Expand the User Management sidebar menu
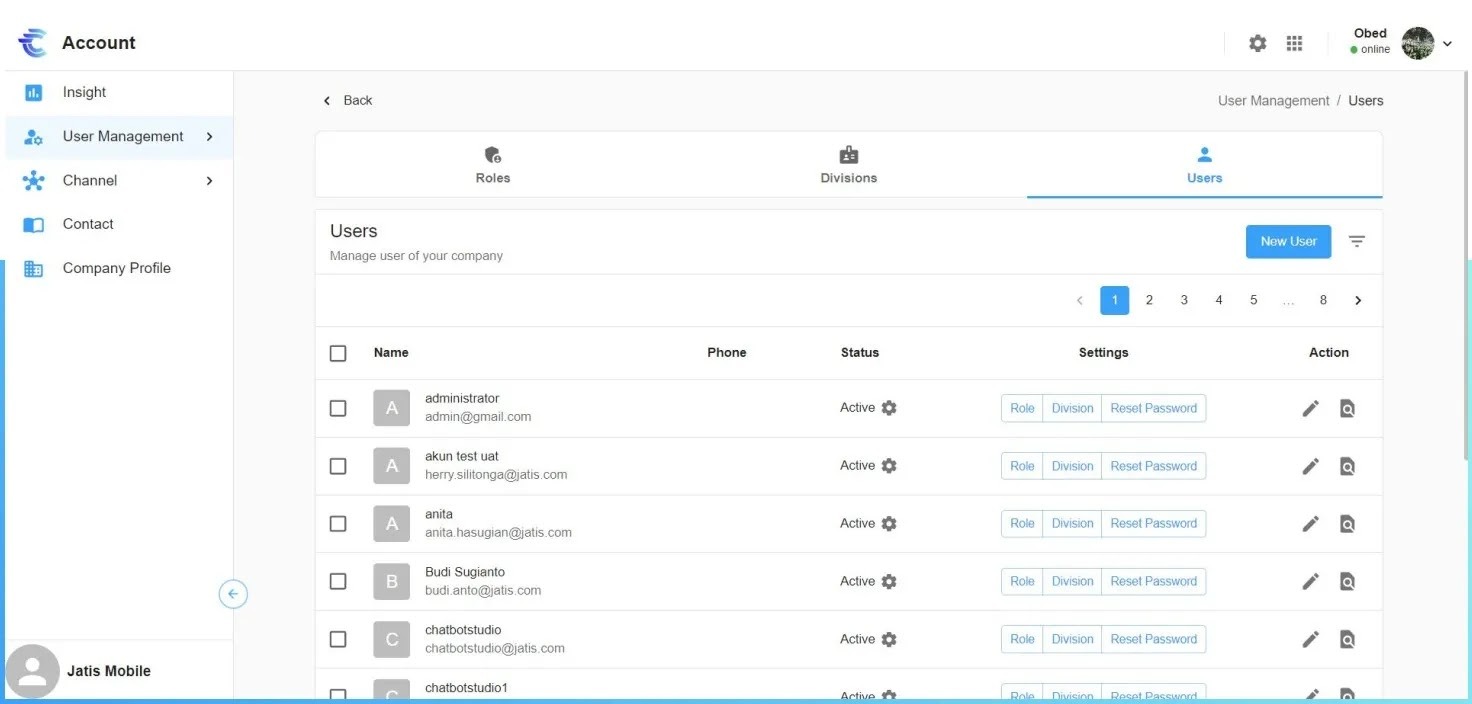The image size is (1472, 704). (x=209, y=137)
